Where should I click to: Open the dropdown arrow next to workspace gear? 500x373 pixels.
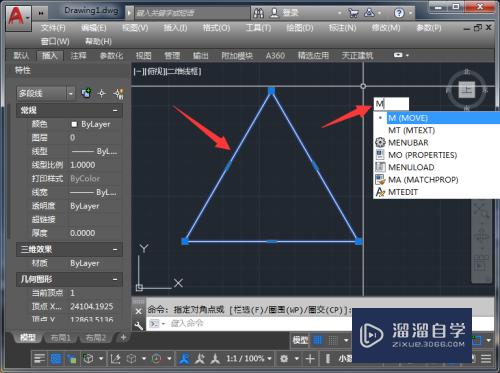[x=296, y=359]
